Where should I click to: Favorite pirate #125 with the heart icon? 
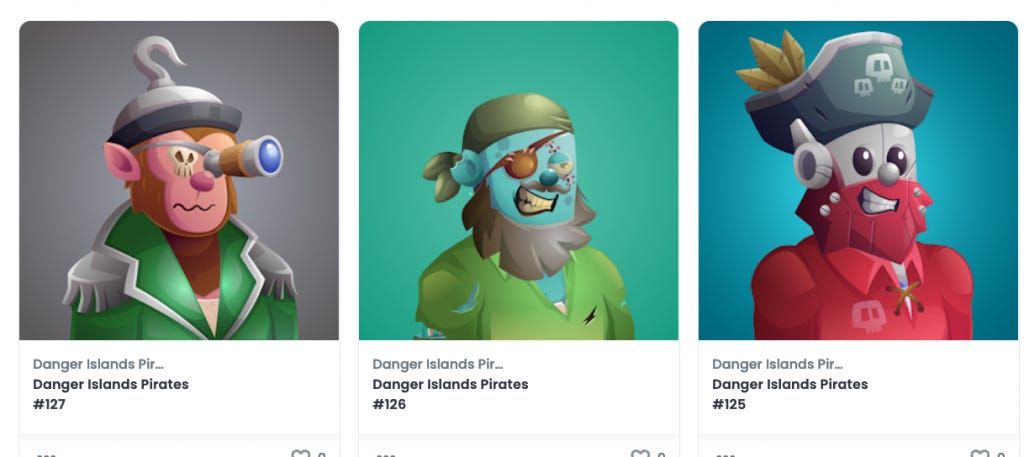point(980,454)
